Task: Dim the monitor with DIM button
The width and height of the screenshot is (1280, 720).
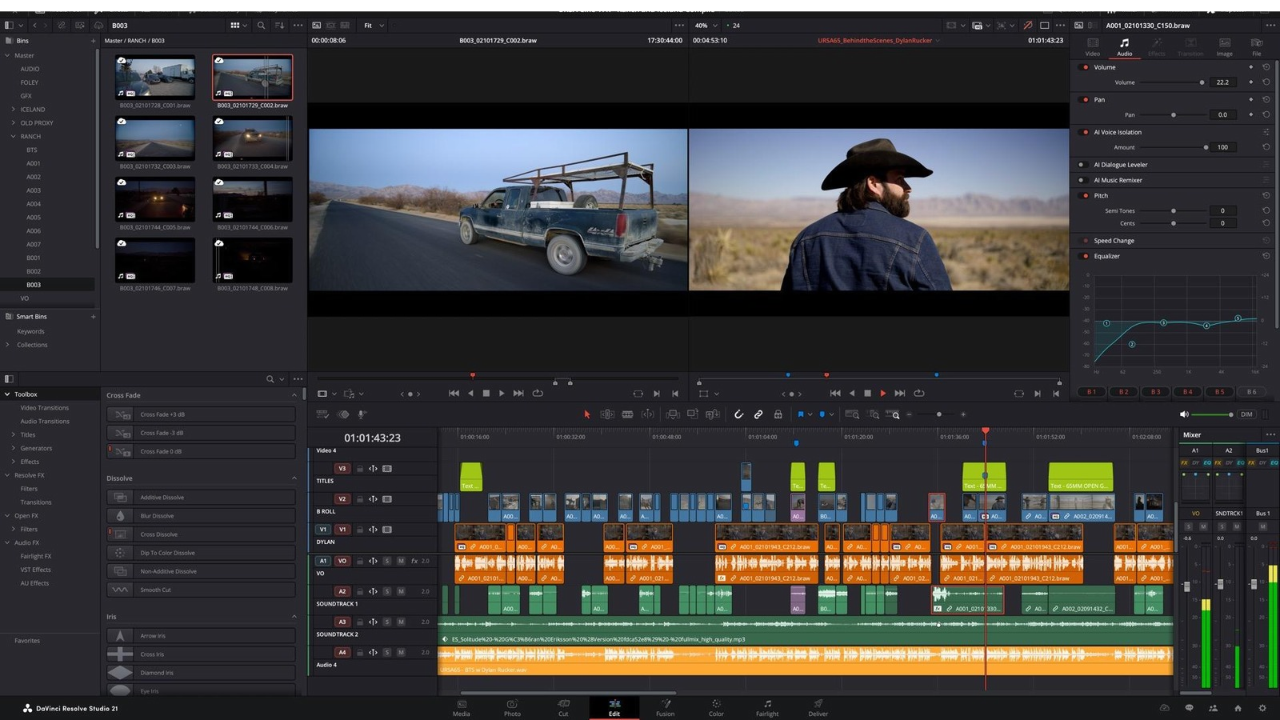Action: (1246, 414)
